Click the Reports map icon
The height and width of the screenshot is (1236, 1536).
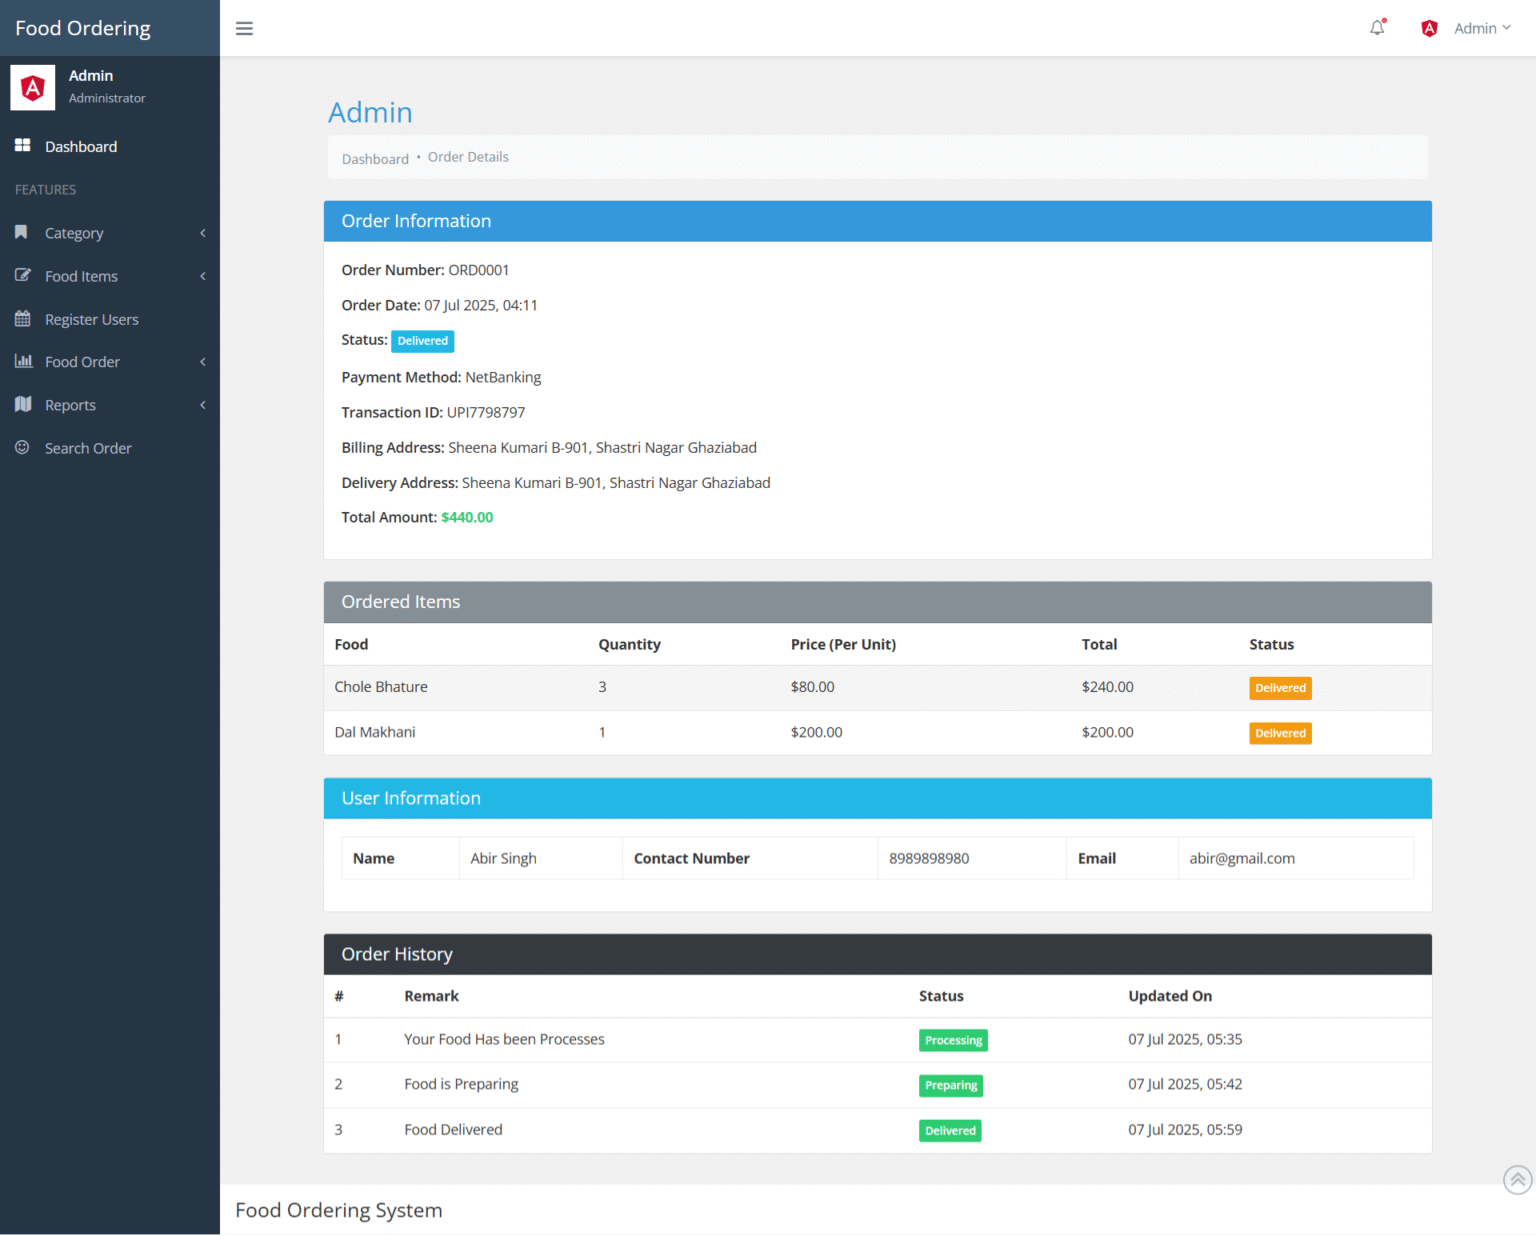point(23,404)
